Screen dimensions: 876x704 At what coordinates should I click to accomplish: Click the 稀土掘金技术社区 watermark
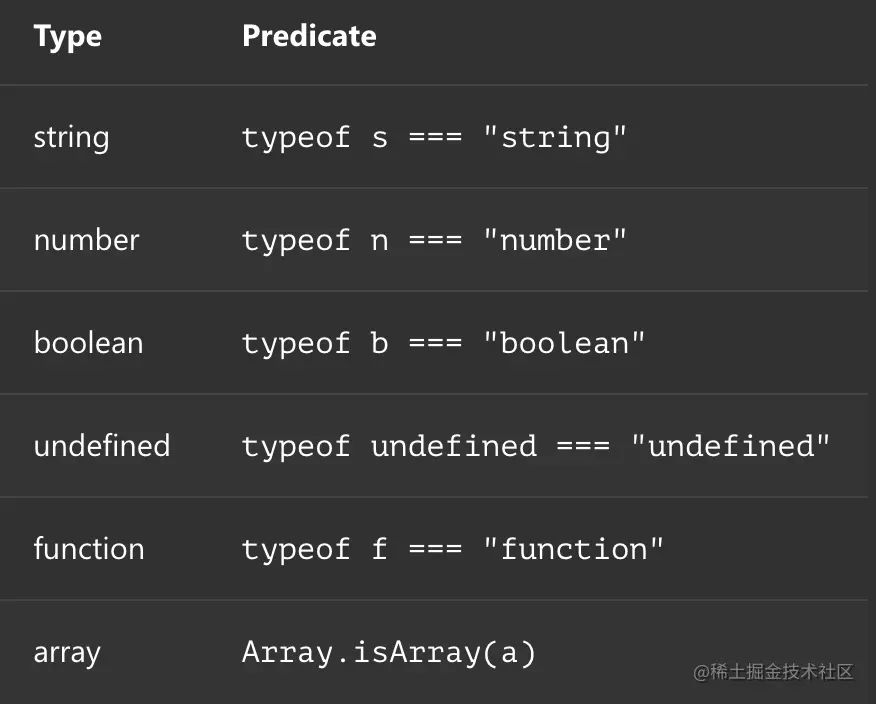point(774,672)
